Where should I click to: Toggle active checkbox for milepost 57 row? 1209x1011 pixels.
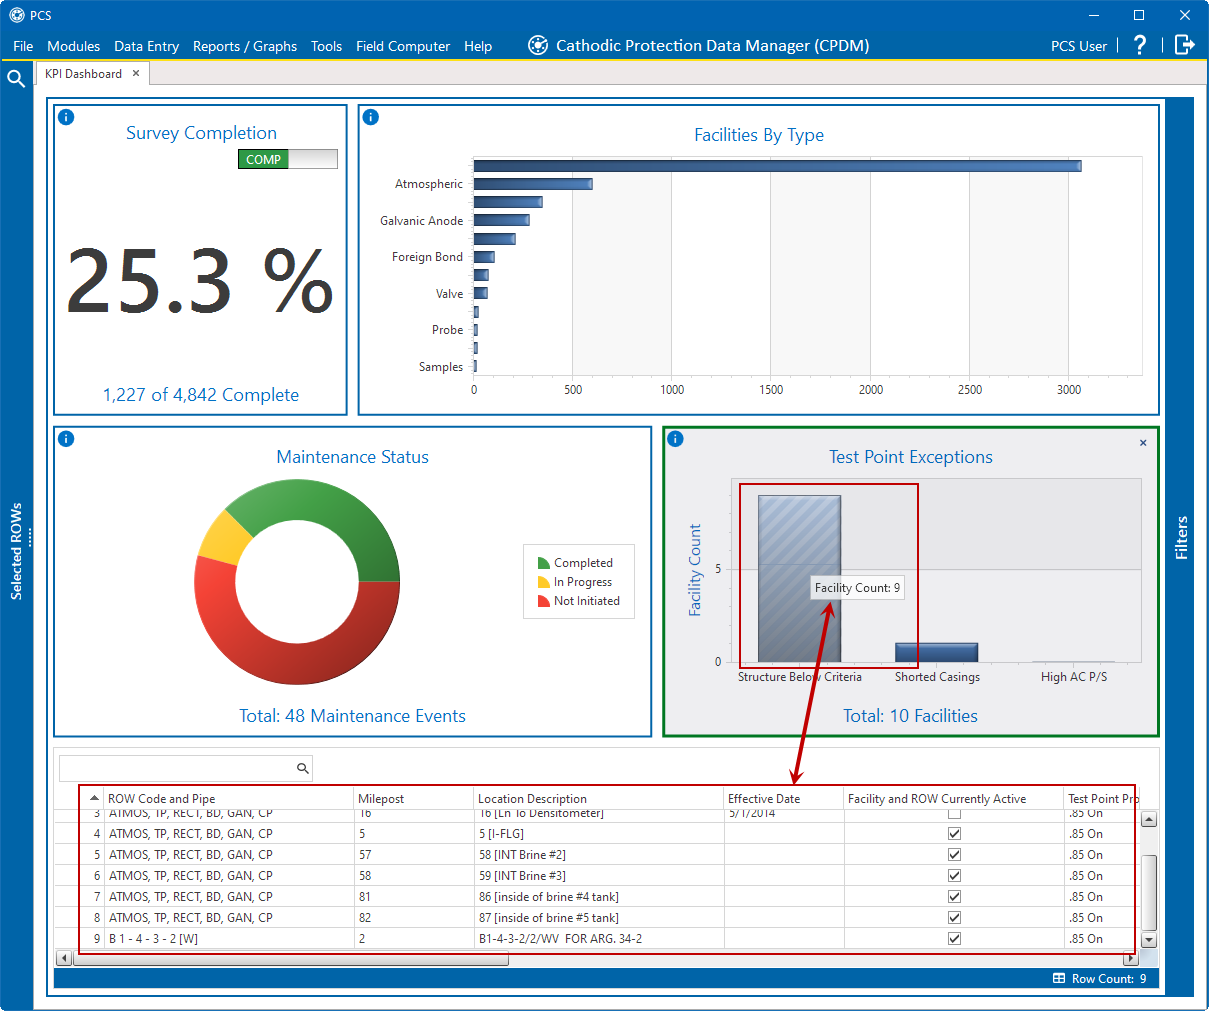[954, 855]
